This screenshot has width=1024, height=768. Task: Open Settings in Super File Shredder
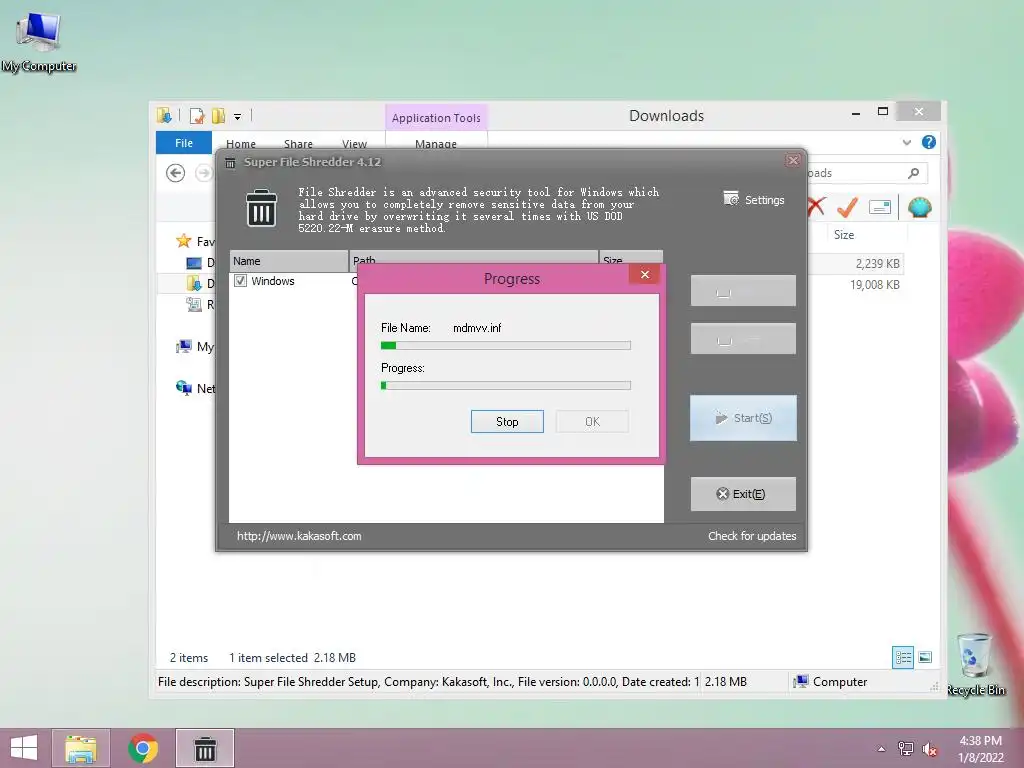coord(754,200)
